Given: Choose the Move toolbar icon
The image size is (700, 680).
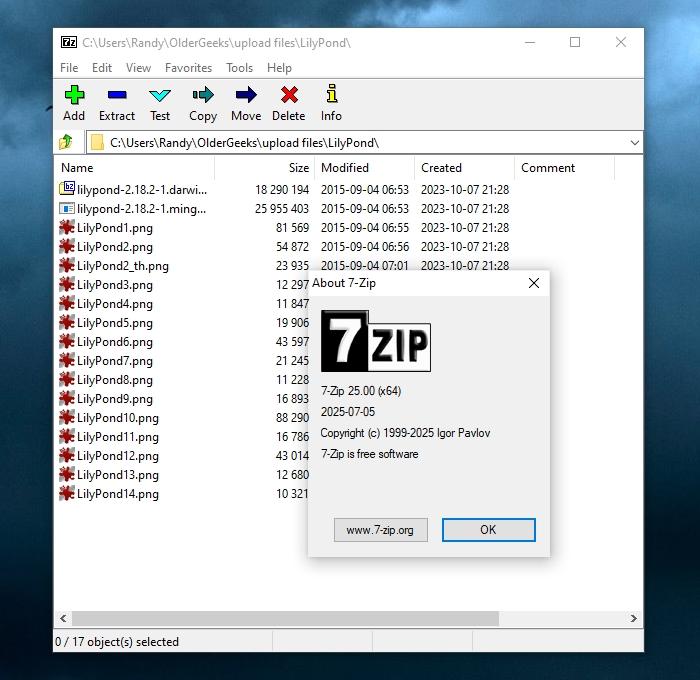Looking at the screenshot, I should click(x=246, y=95).
